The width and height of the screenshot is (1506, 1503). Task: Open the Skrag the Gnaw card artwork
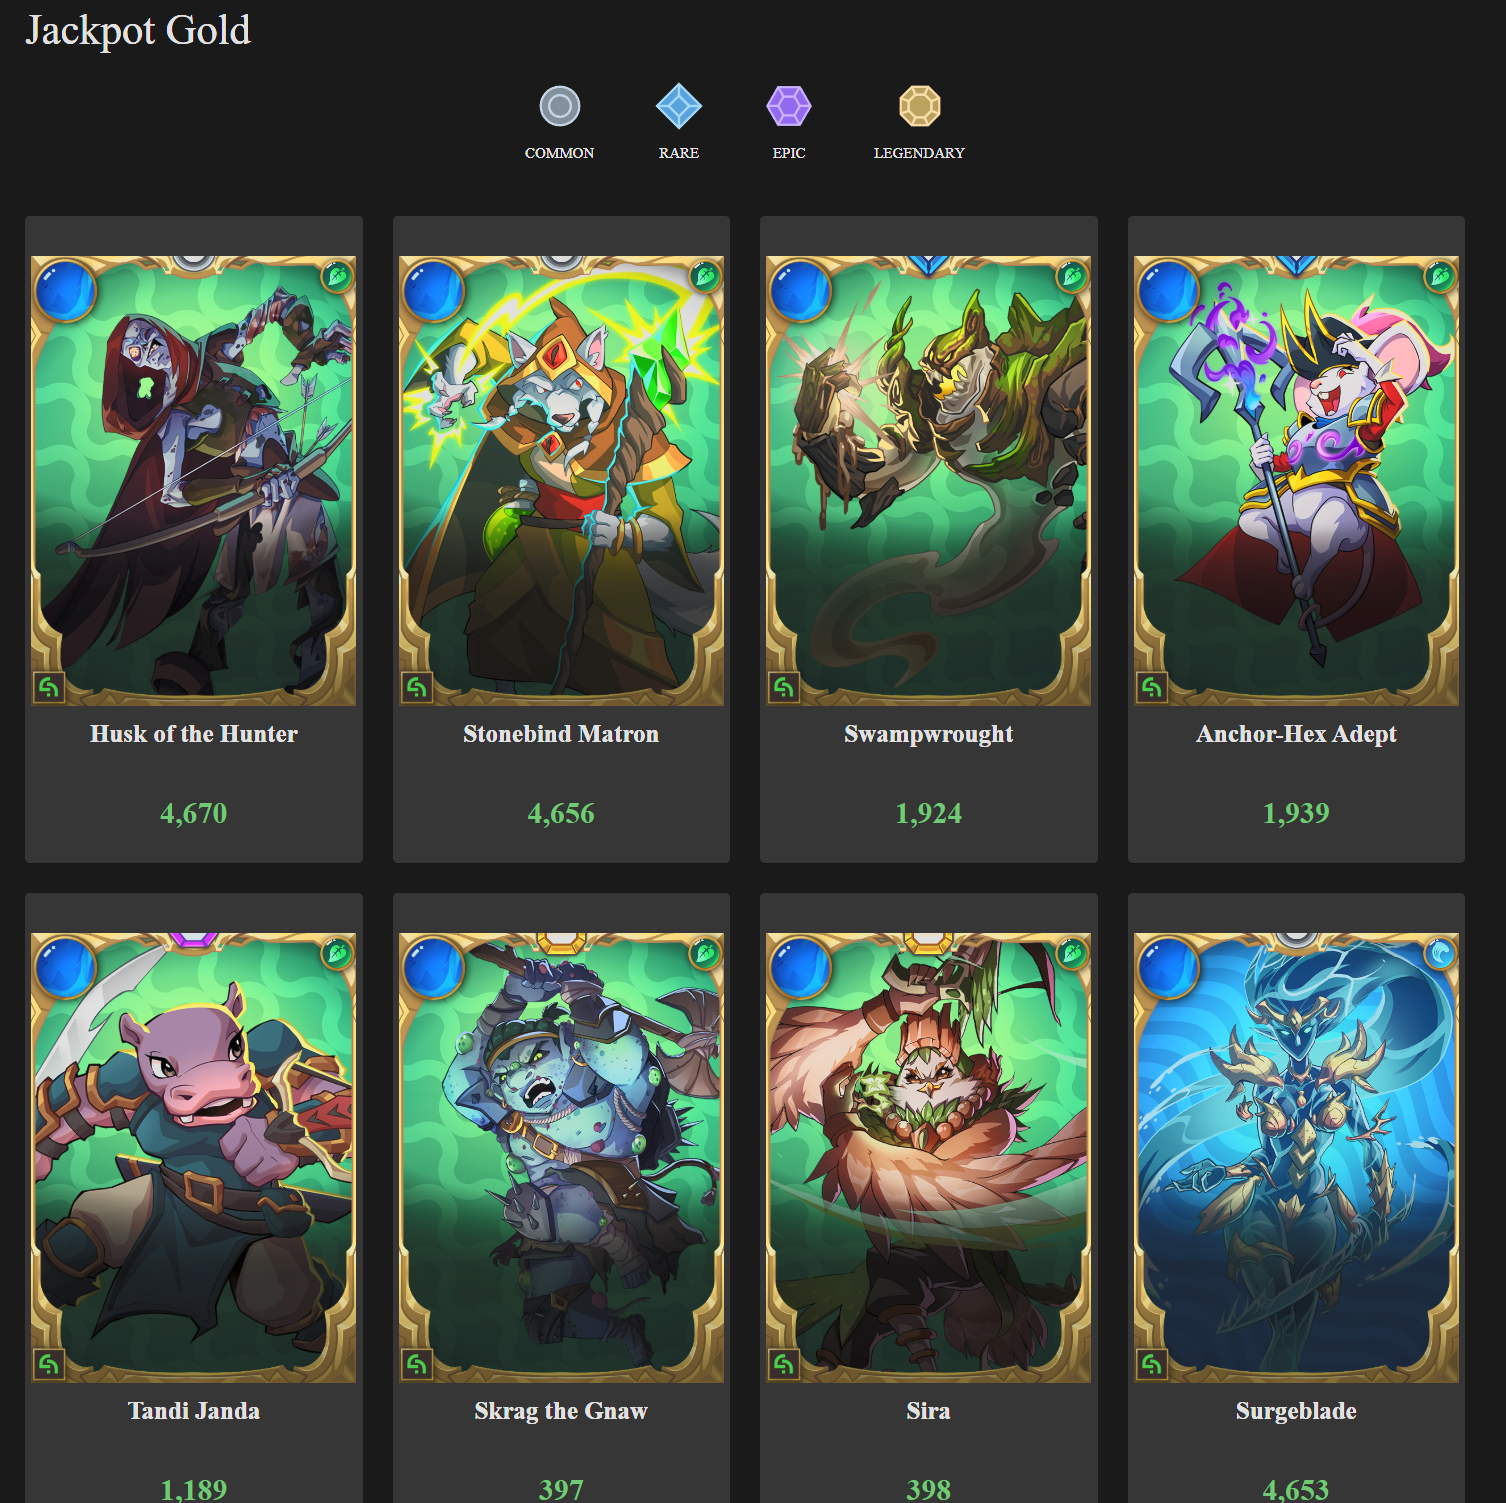tap(561, 1157)
